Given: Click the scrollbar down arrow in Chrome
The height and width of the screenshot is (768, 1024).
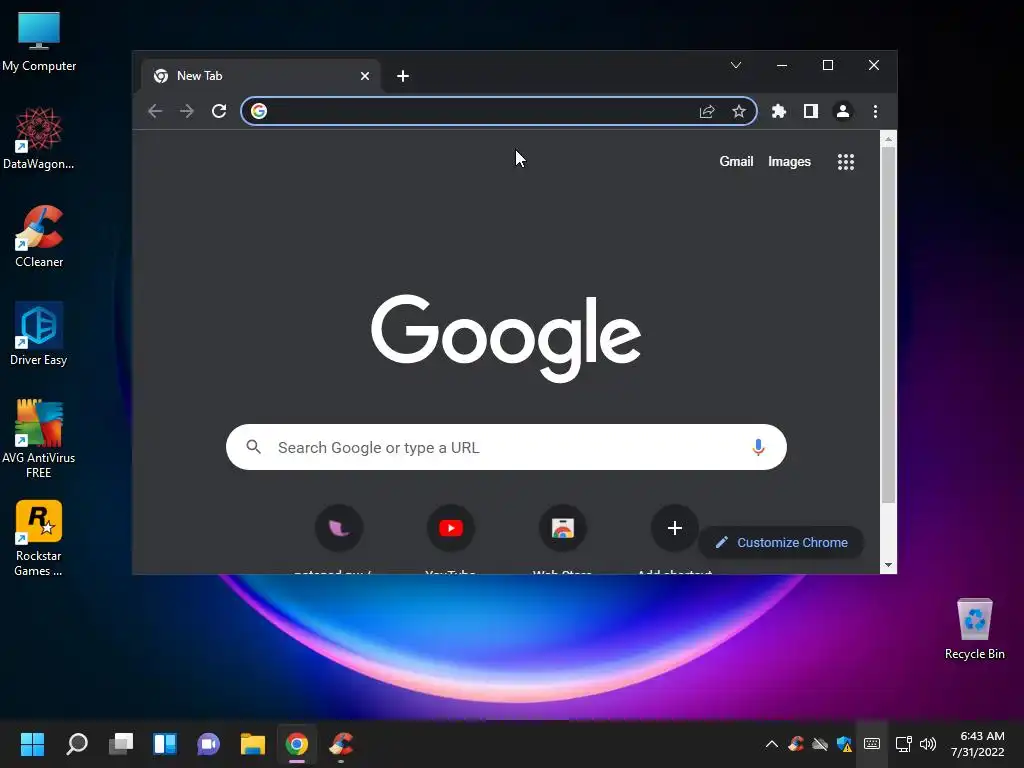Looking at the screenshot, I should 888,565.
